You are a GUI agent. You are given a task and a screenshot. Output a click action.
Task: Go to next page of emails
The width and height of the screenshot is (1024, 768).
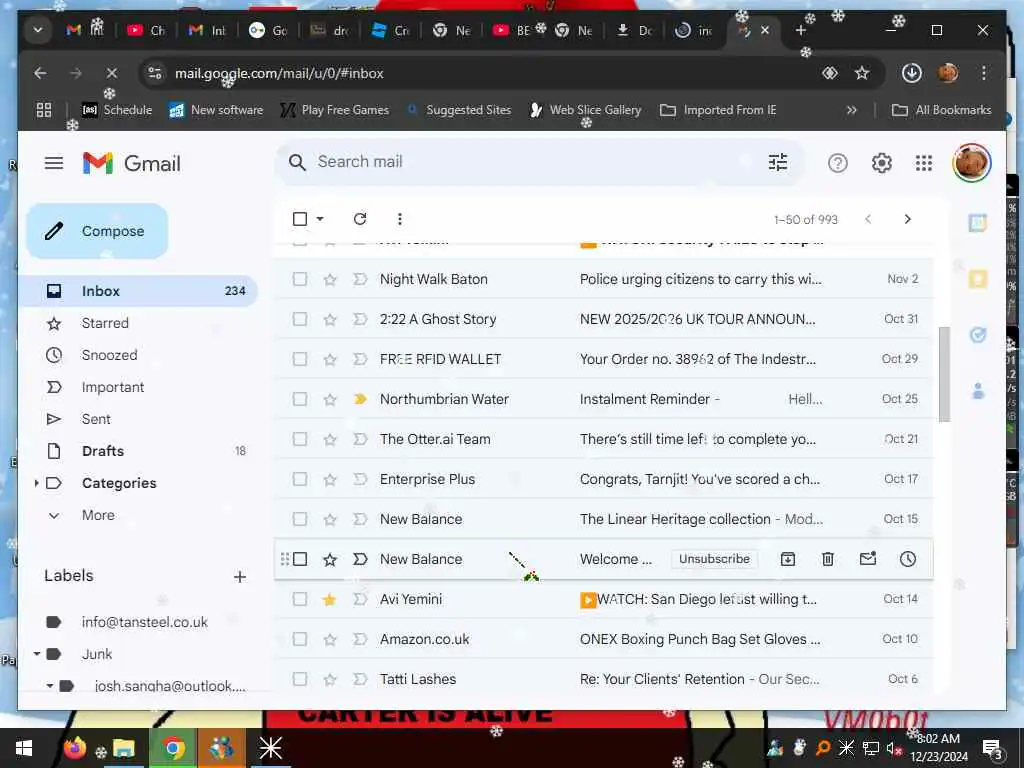(907, 219)
